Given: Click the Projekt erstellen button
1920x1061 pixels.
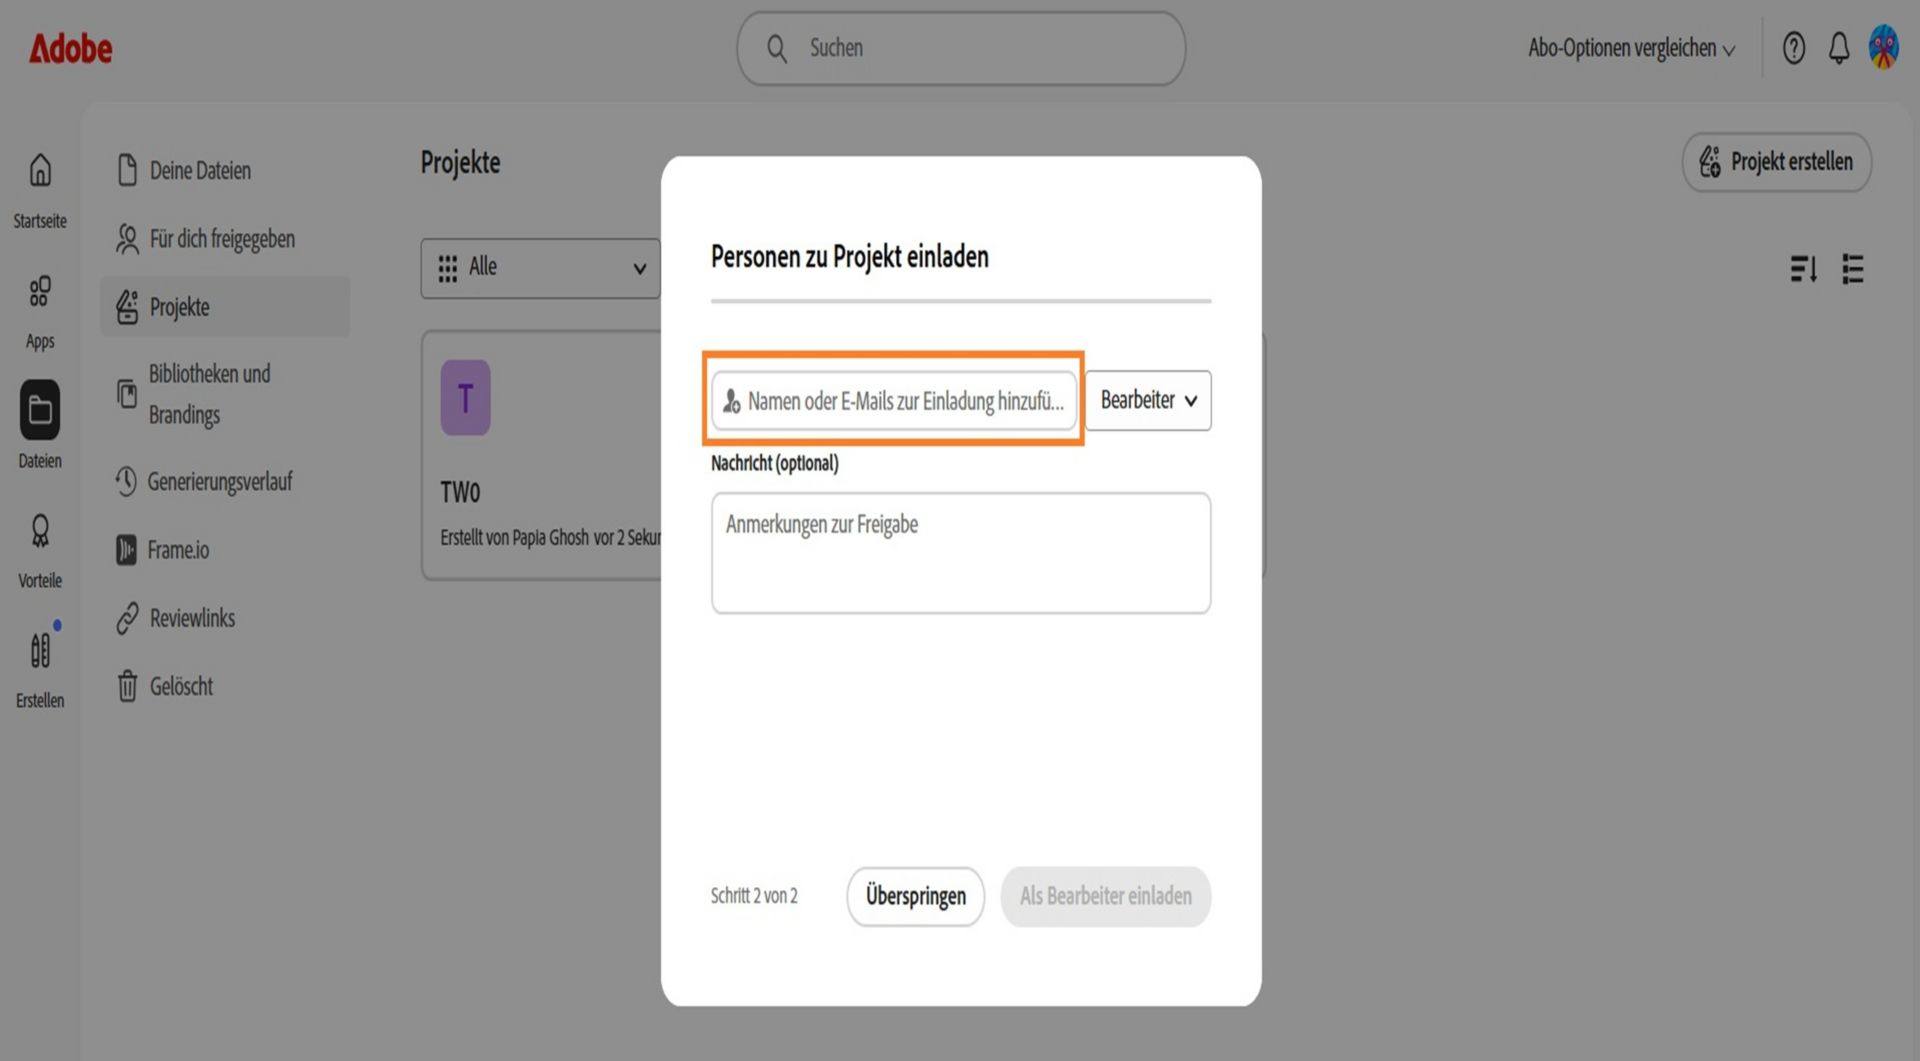Looking at the screenshot, I should 1776,162.
